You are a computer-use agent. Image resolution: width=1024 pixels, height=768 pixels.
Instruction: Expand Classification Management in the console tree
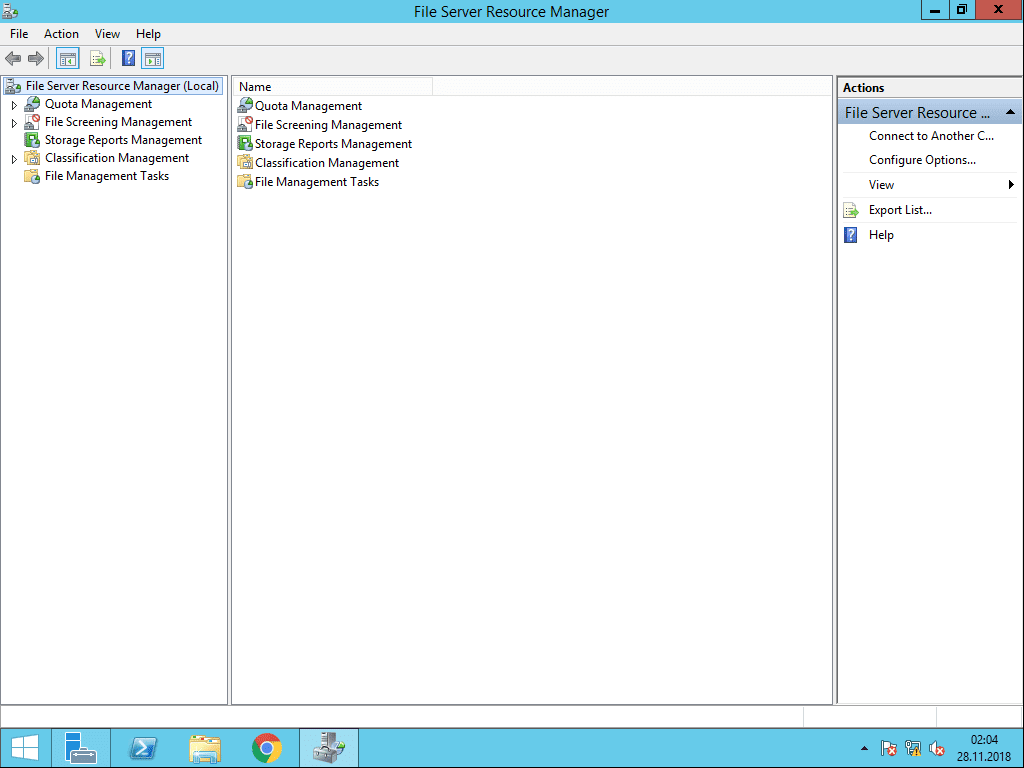tap(15, 157)
